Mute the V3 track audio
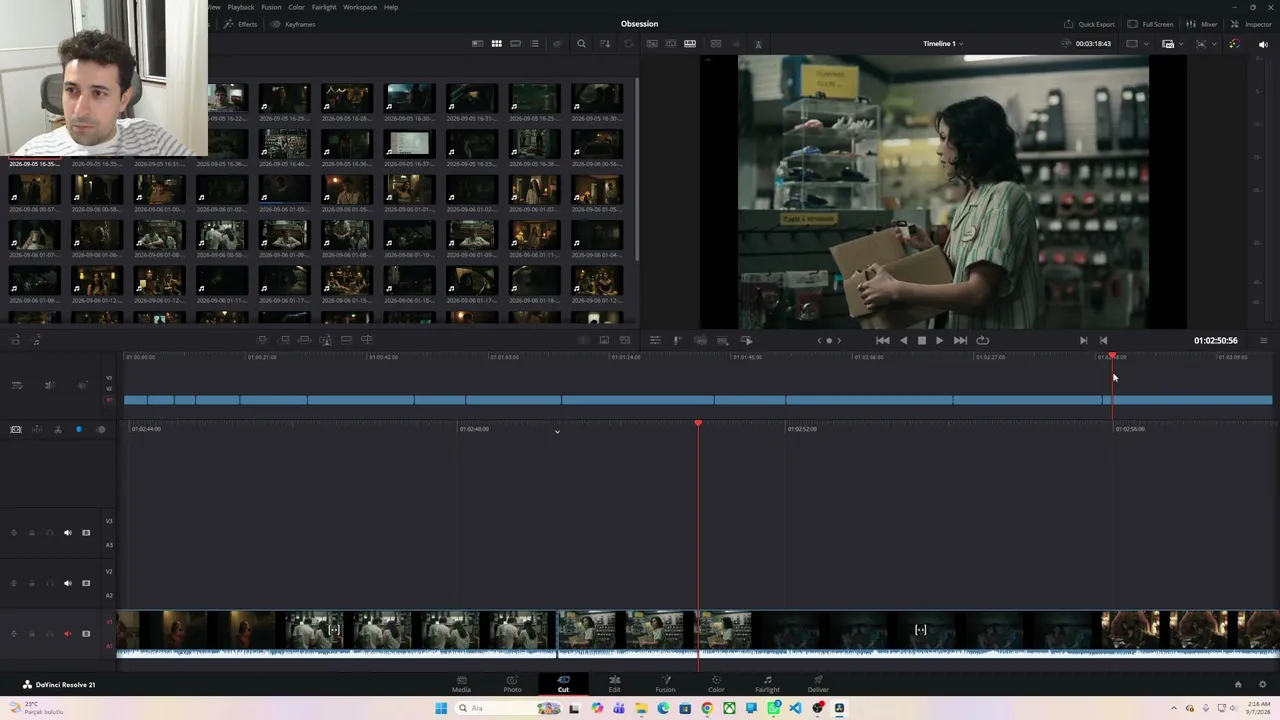 point(68,533)
